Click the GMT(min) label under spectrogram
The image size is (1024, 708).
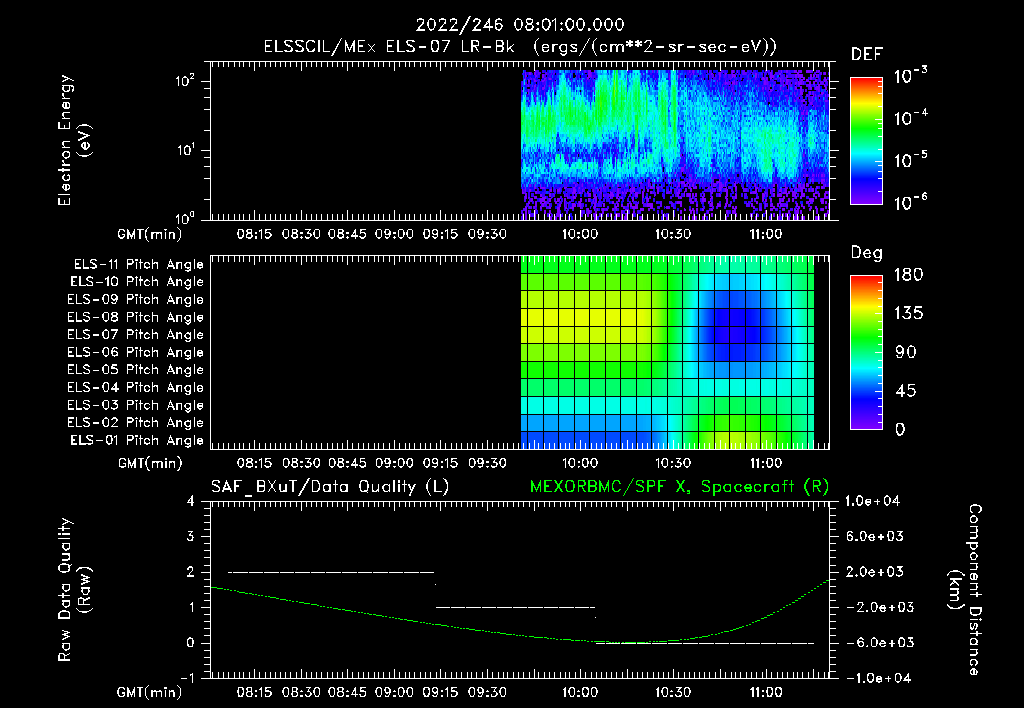(x=150, y=235)
